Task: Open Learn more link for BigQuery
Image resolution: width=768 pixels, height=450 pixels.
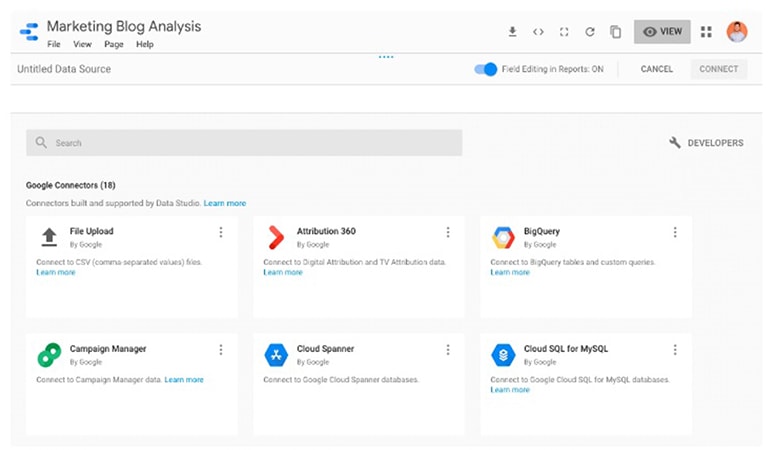Action: pyautogui.click(x=510, y=272)
